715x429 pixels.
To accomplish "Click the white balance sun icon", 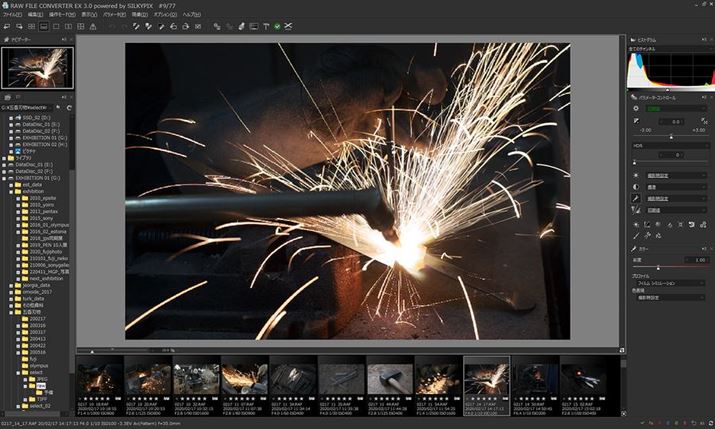I will [636, 176].
